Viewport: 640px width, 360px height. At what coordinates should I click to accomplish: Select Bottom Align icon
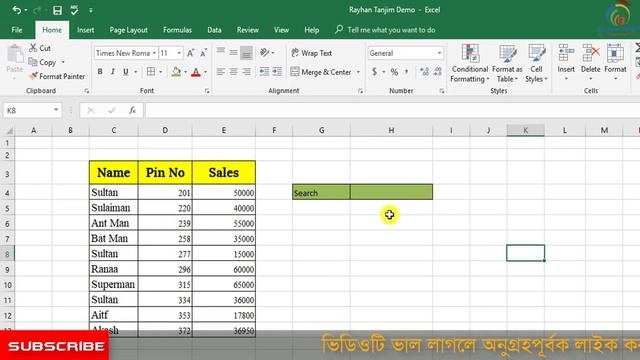coord(246,53)
